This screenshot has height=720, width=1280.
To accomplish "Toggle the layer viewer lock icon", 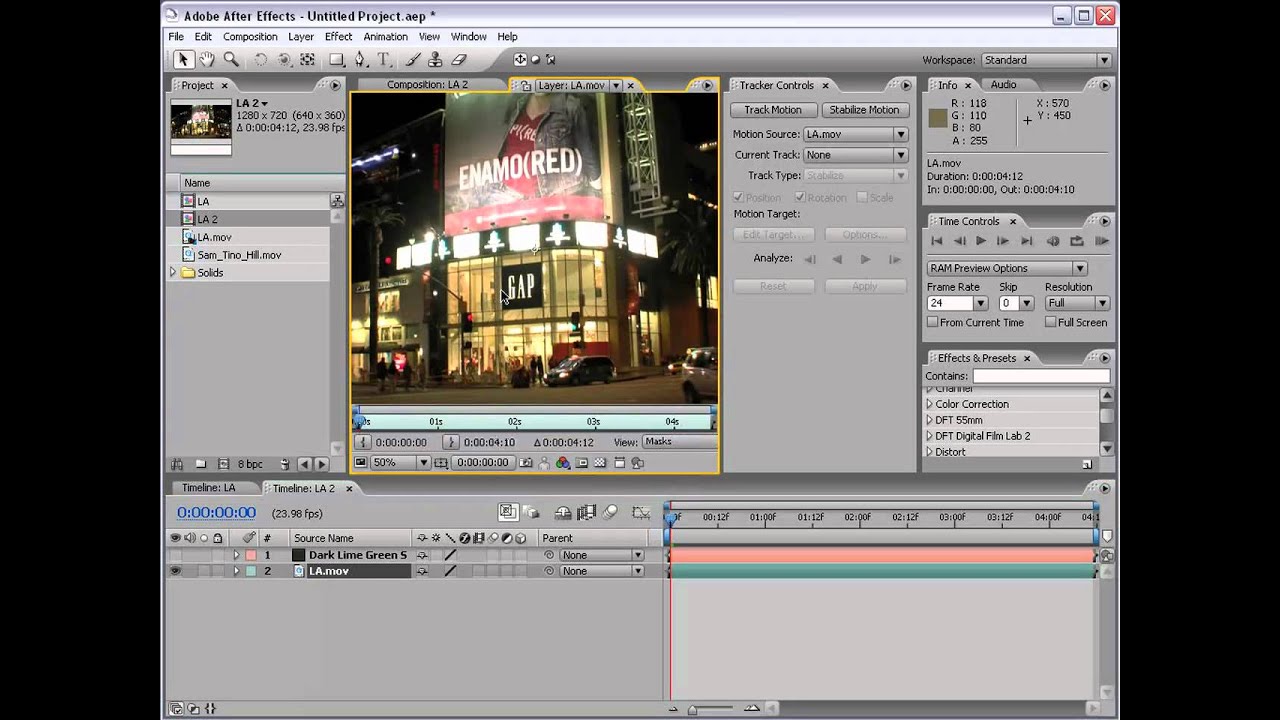I will [x=525, y=85].
